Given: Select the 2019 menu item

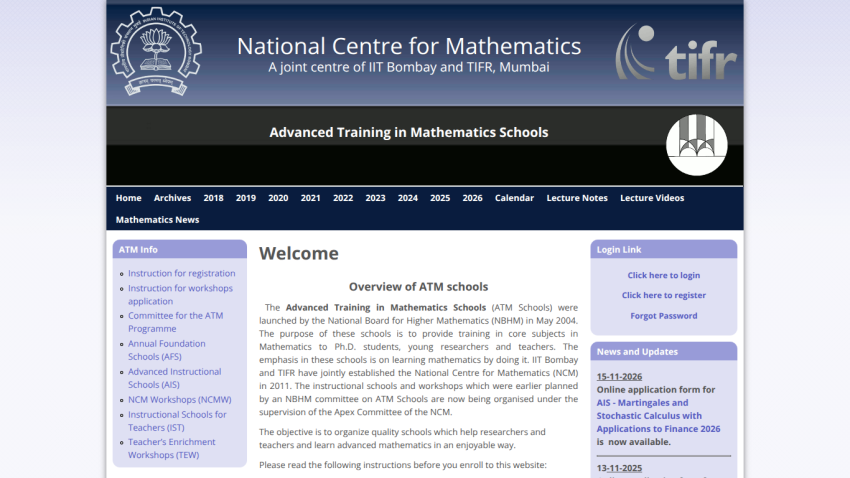Looking at the screenshot, I should point(246,198).
